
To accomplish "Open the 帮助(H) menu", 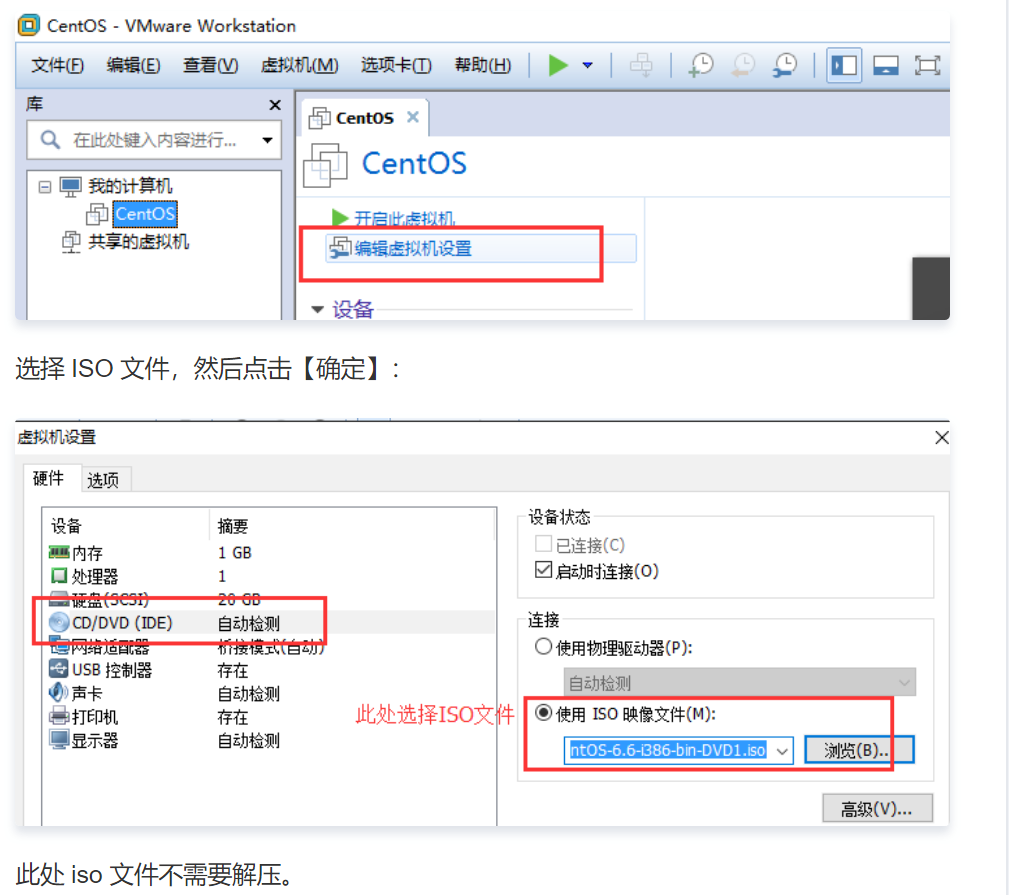I will 483,65.
